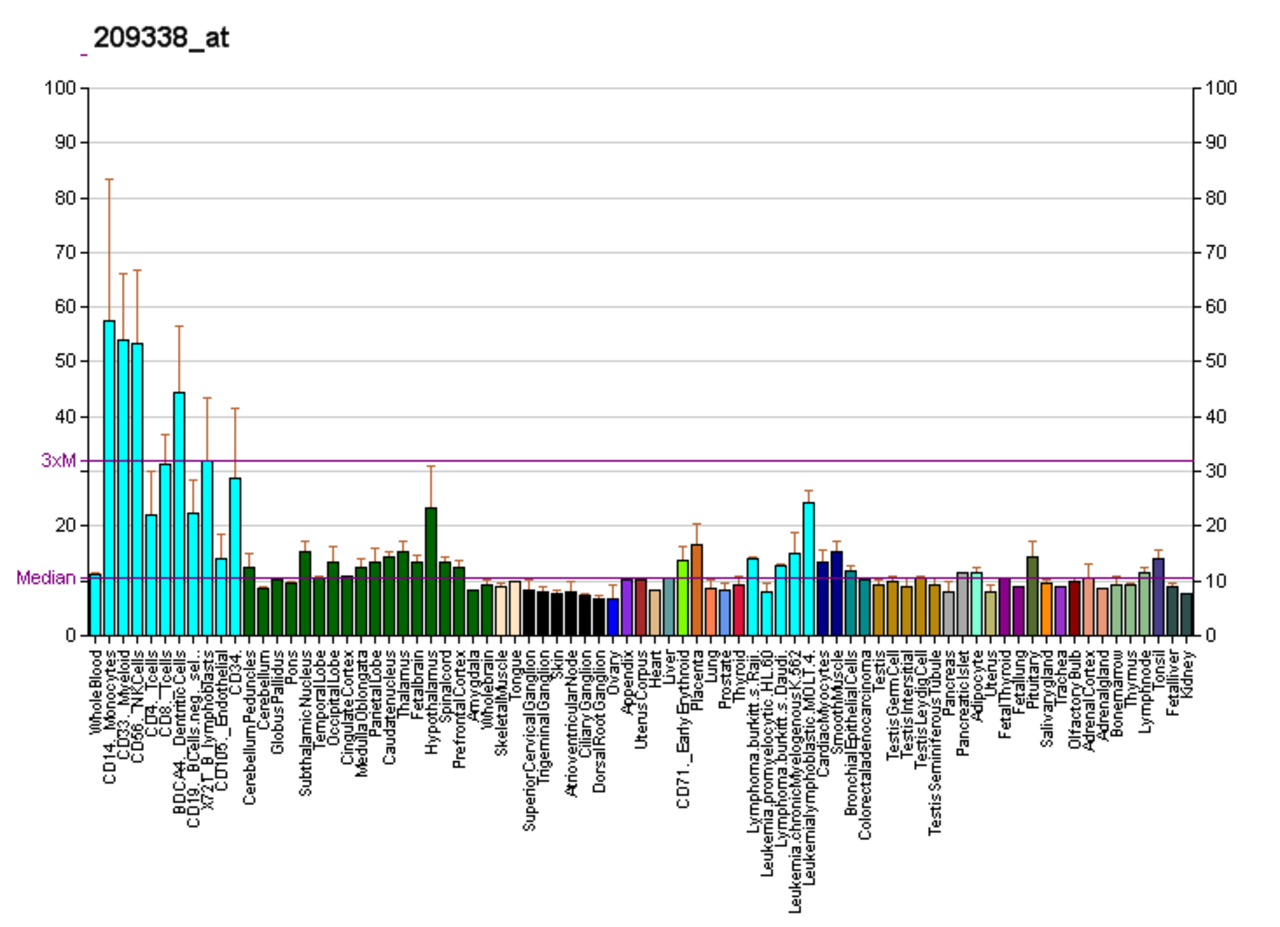The image size is (1280, 927).
Task: Click the chart title 209338_at
Action: coord(161,38)
